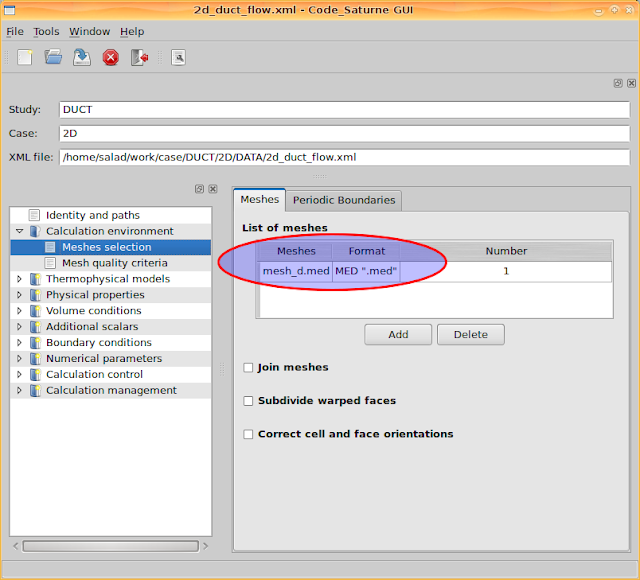Expand the Boundary conditions node

pos(19,342)
